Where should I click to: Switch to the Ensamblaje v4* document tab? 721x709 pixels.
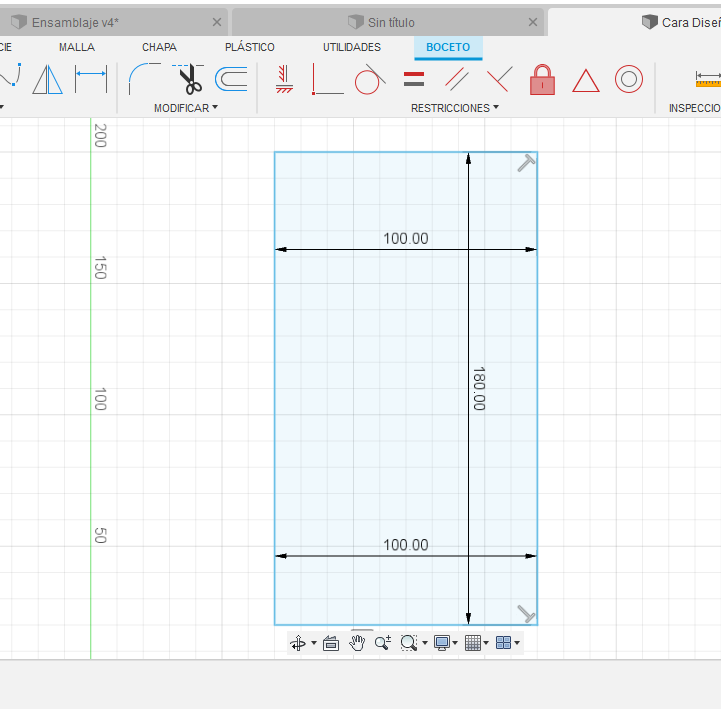pyautogui.click(x=75, y=22)
